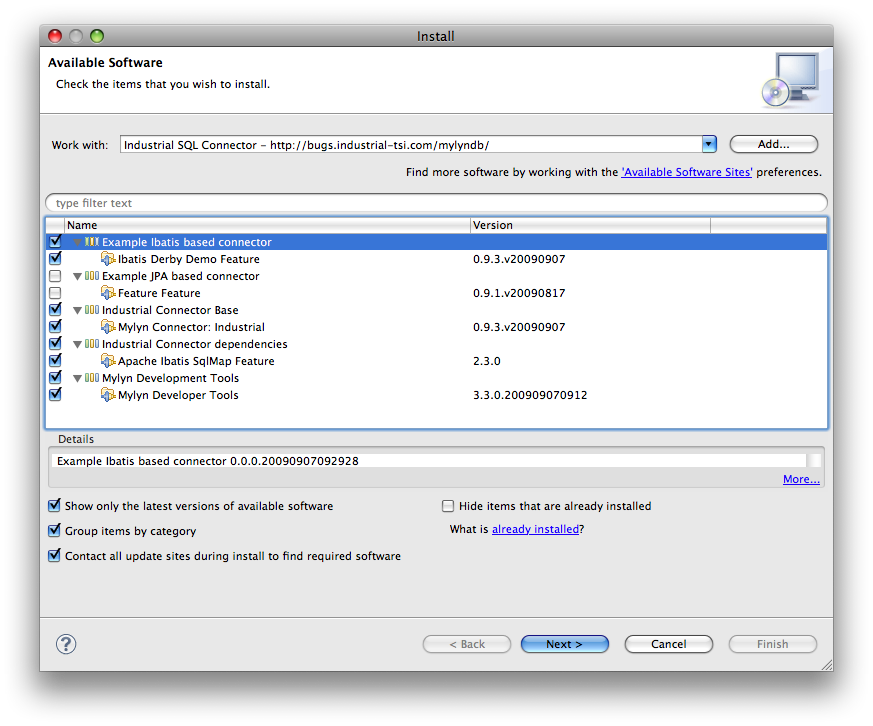Click the Cancel button

[669, 644]
